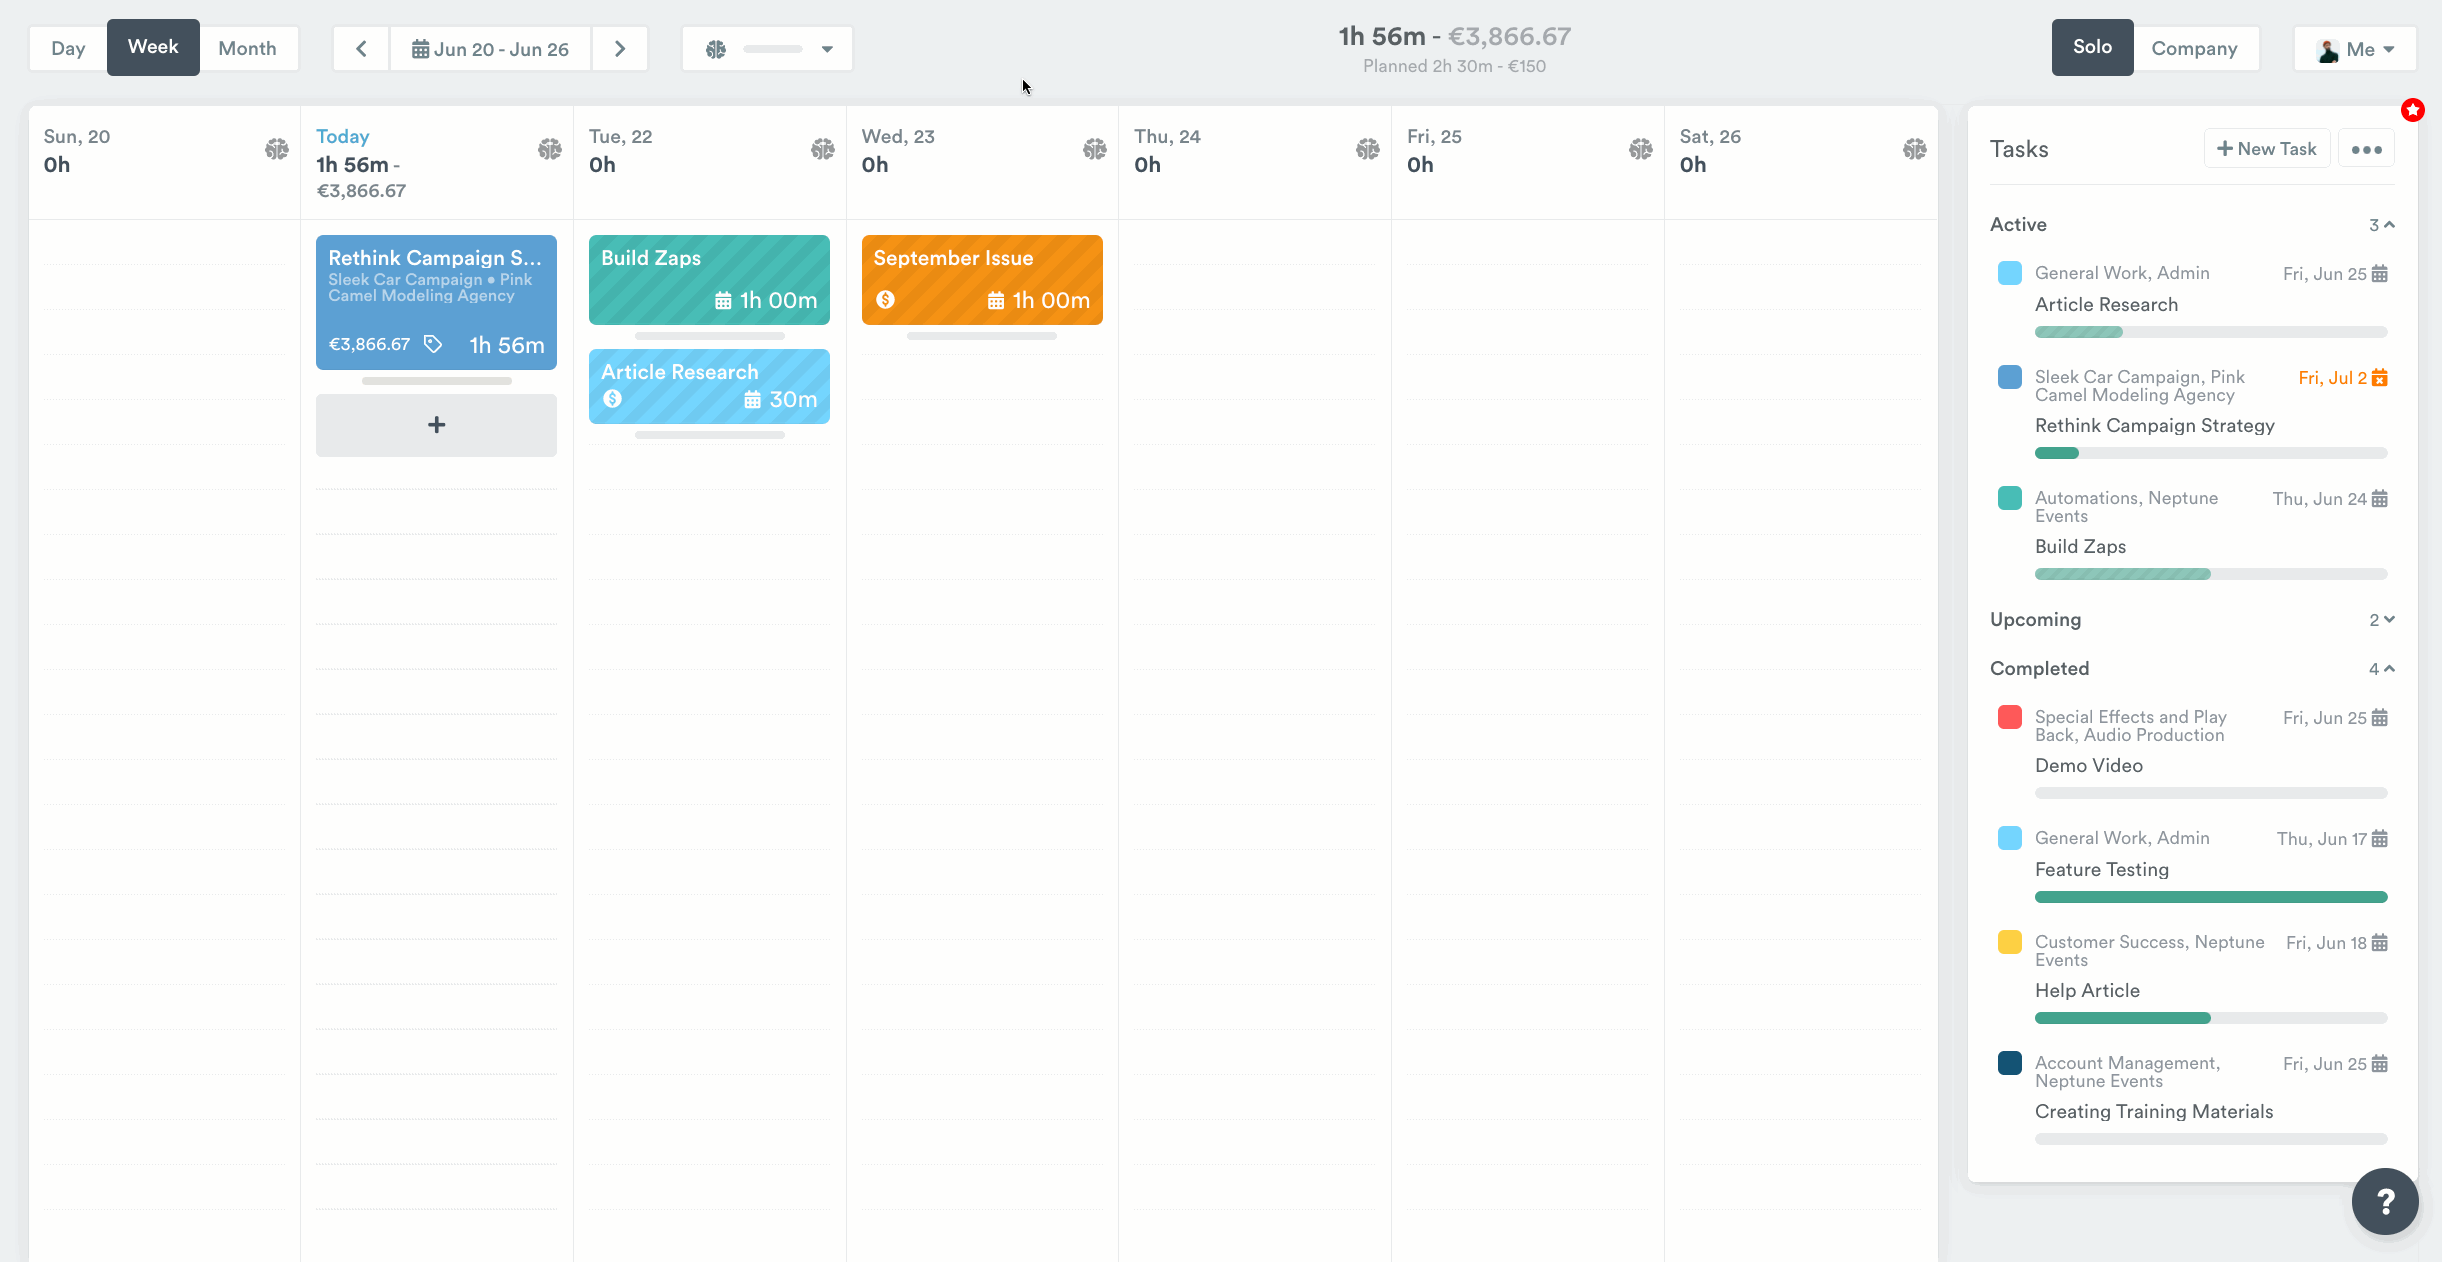This screenshot has height=1262, width=2442.
Task: Click the scheduled calendar icon on Build Zaps
Action: click(x=723, y=299)
